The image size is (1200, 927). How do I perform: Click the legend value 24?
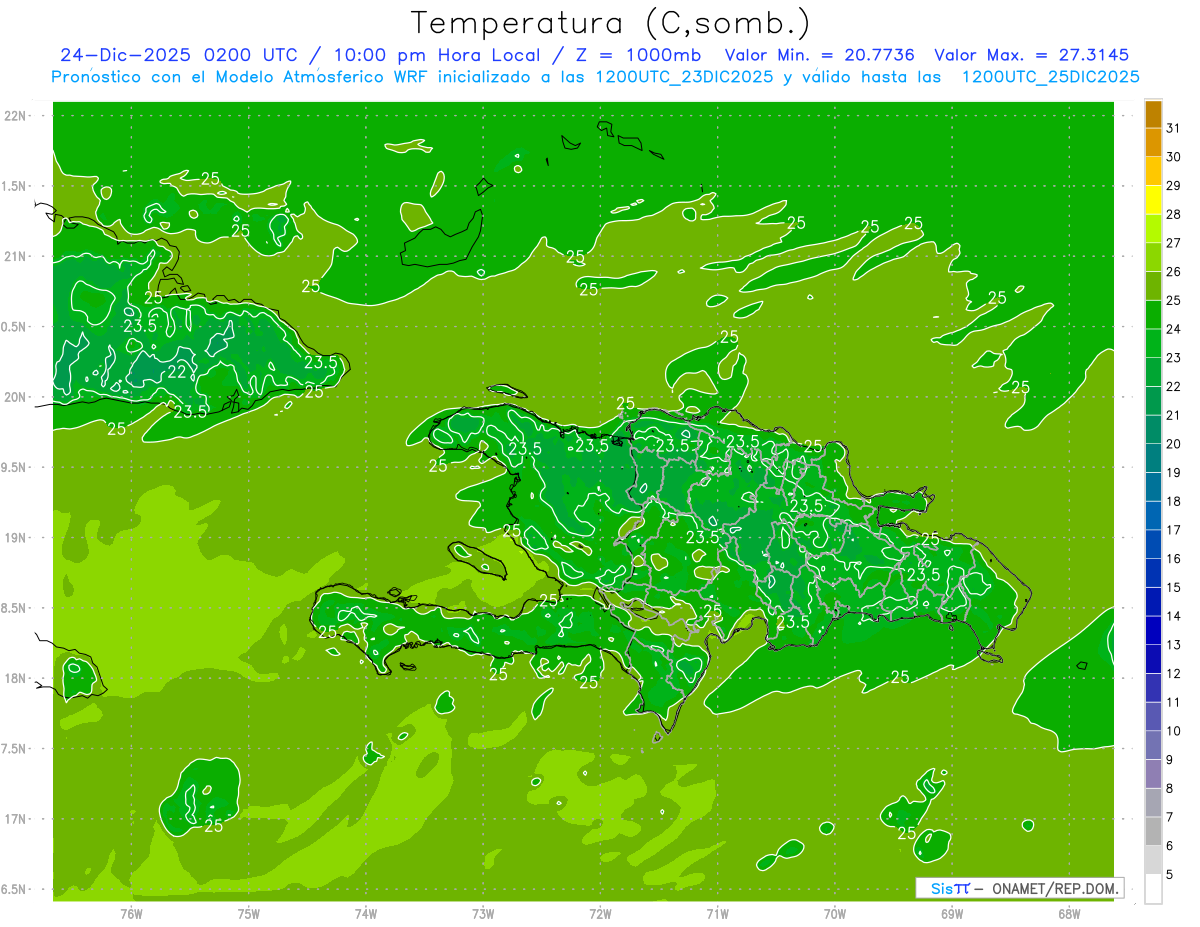tap(1174, 329)
